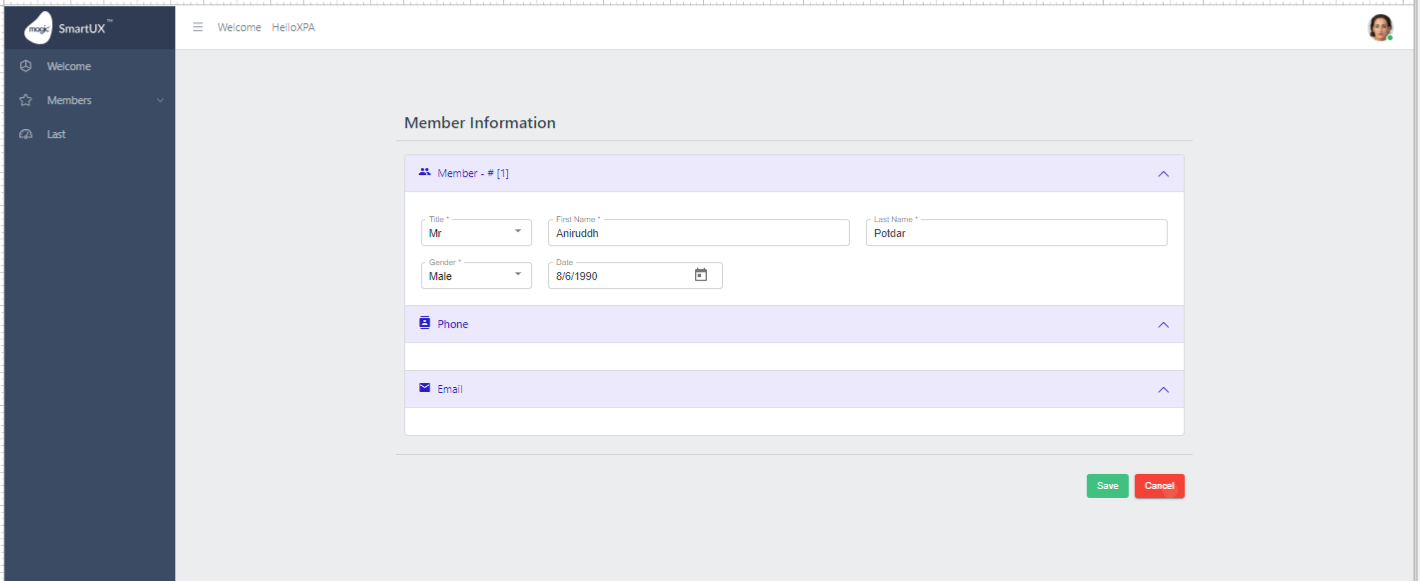Click the Last gauge icon

point(26,134)
